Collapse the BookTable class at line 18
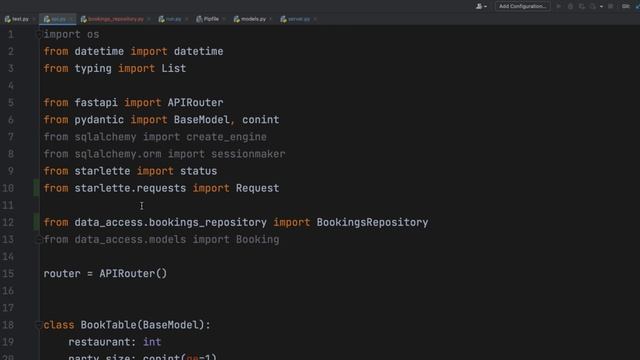 (x=39, y=325)
